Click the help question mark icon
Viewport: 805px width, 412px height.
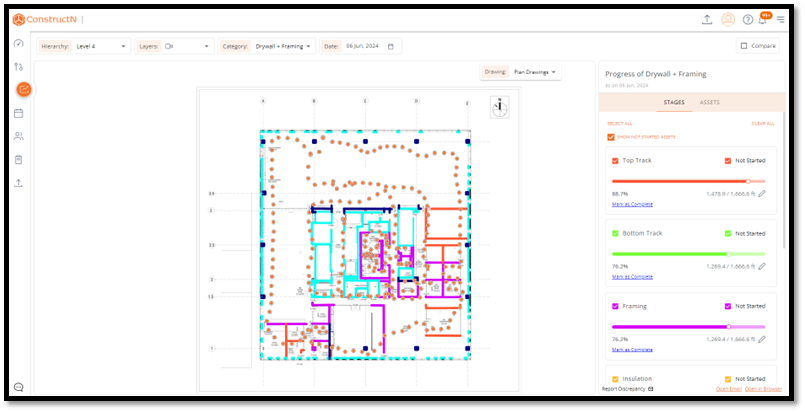coord(747,20)
